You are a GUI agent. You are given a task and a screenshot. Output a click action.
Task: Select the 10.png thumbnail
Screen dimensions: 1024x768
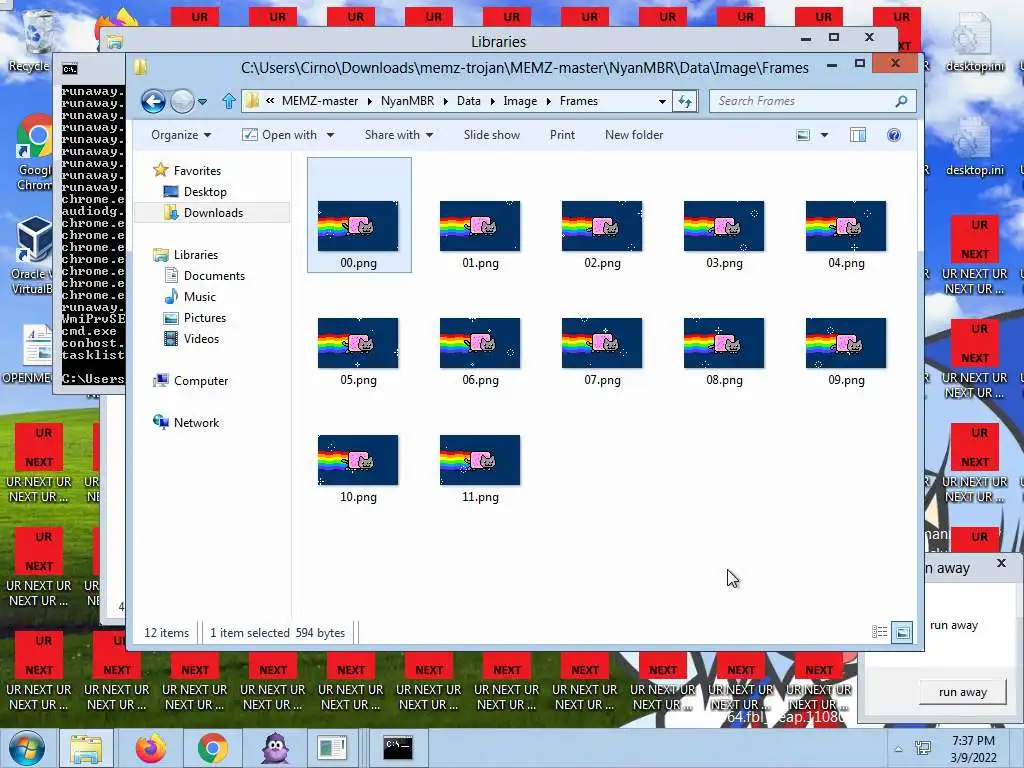click(359, 460)
